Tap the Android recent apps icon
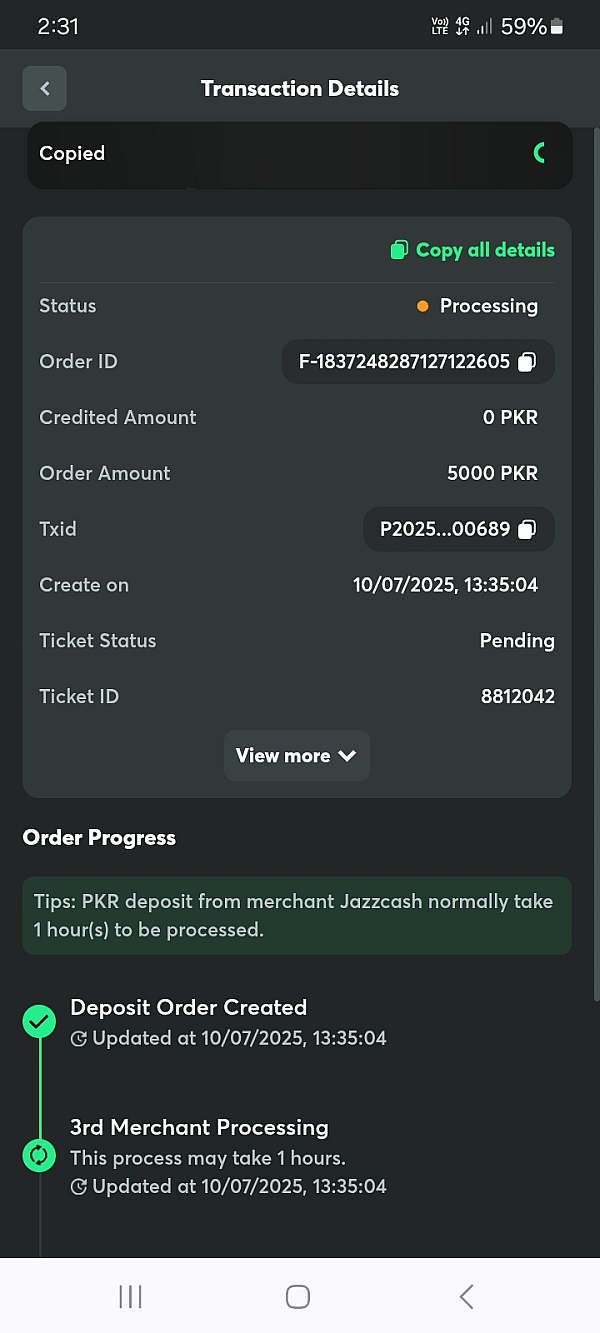 coord(130,1297)
